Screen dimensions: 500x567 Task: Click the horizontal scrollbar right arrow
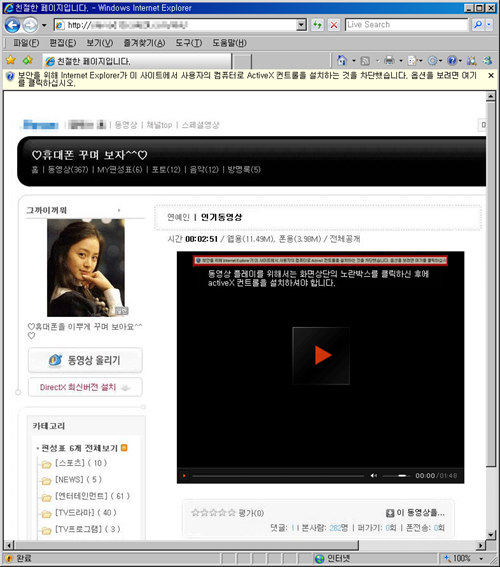pyautogui.click(x=480, y=545)
